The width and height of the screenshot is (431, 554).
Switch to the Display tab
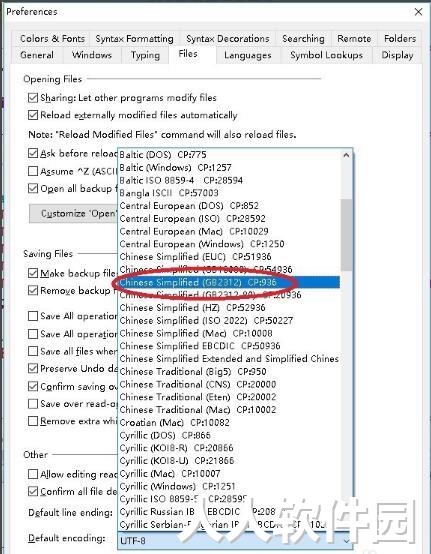tap(397, 55)
